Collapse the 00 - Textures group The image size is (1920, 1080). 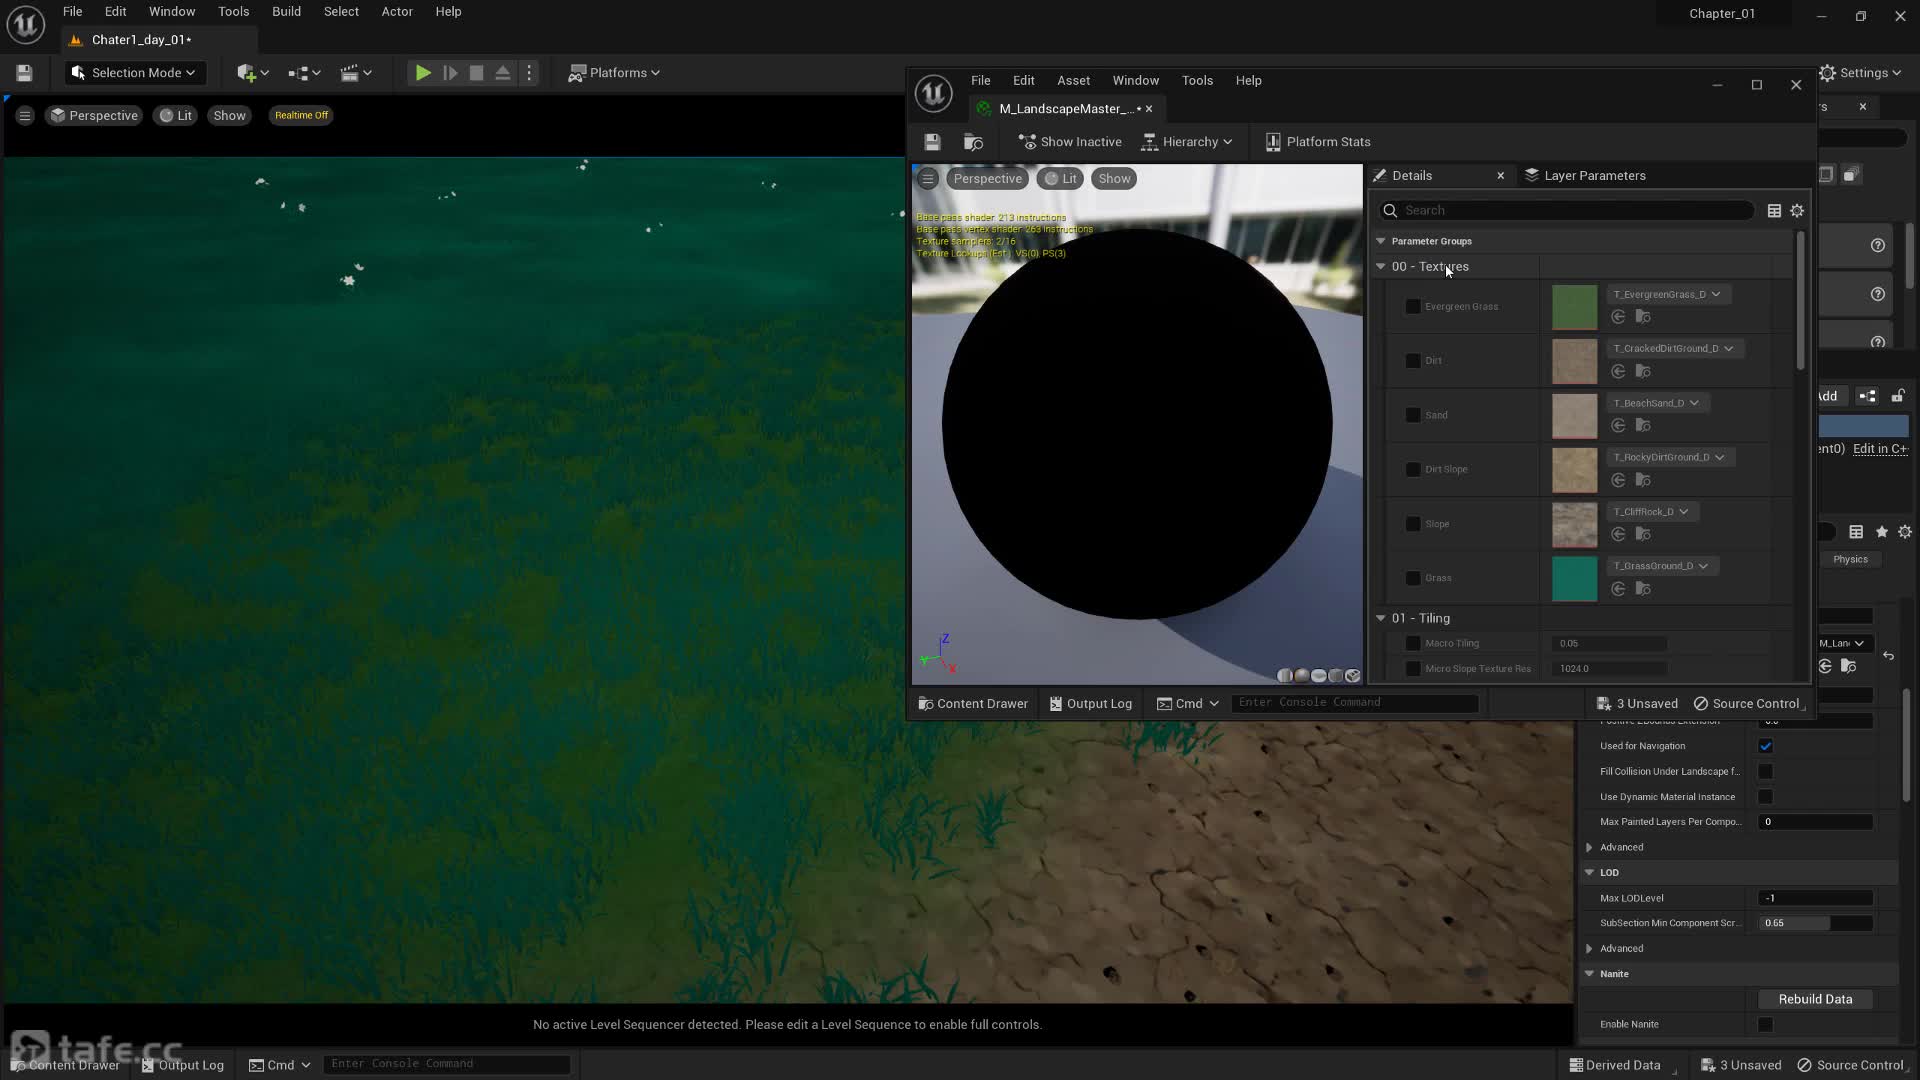1381,267
